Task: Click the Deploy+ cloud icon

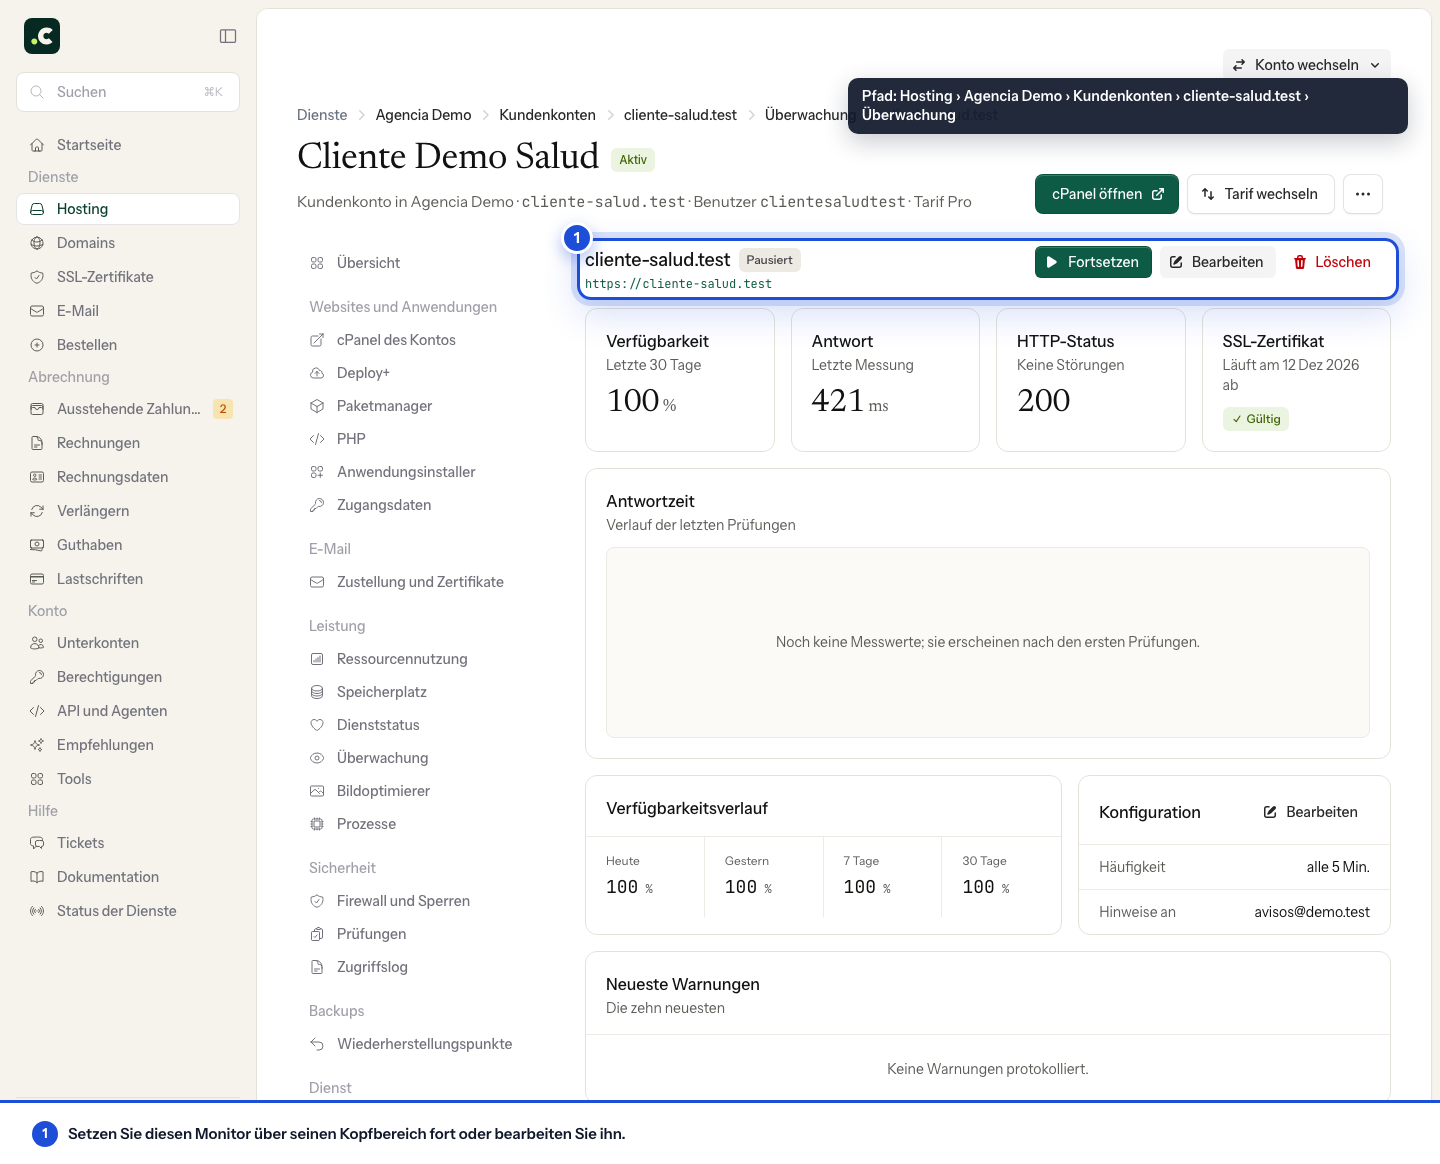Action: point(317,373)
